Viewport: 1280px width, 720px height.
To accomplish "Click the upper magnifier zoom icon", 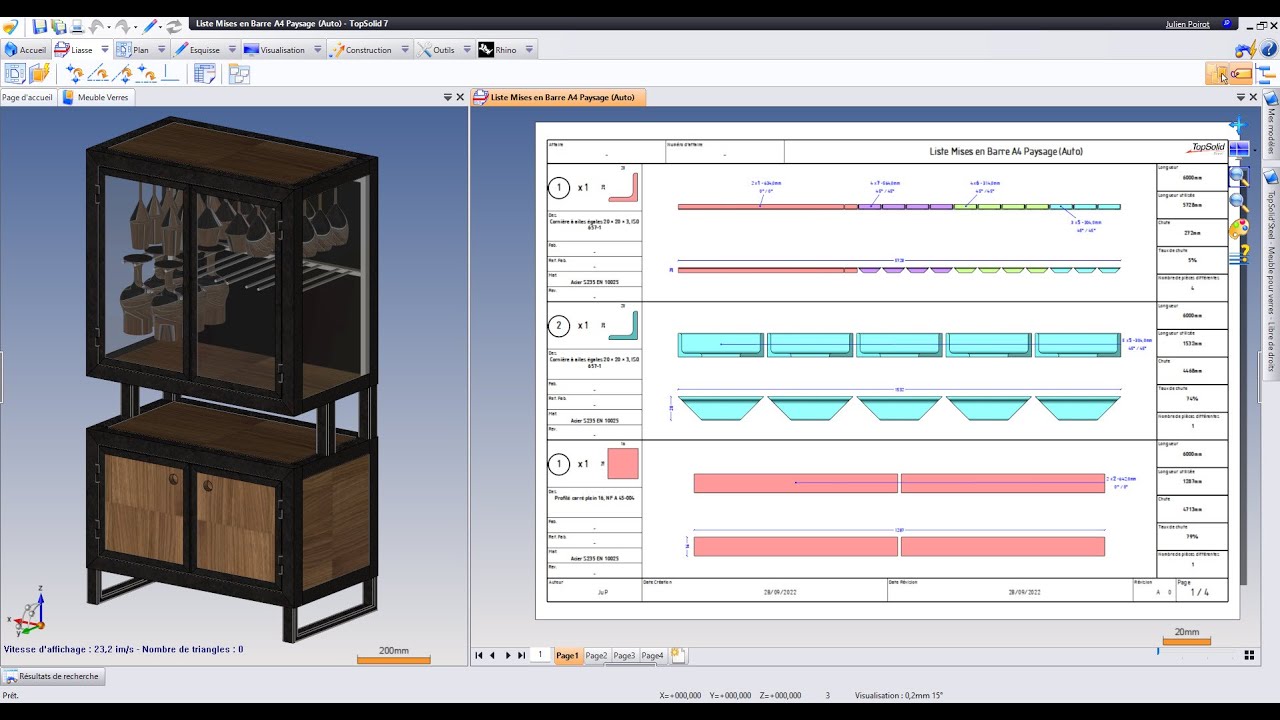I will click(1238, 176).
